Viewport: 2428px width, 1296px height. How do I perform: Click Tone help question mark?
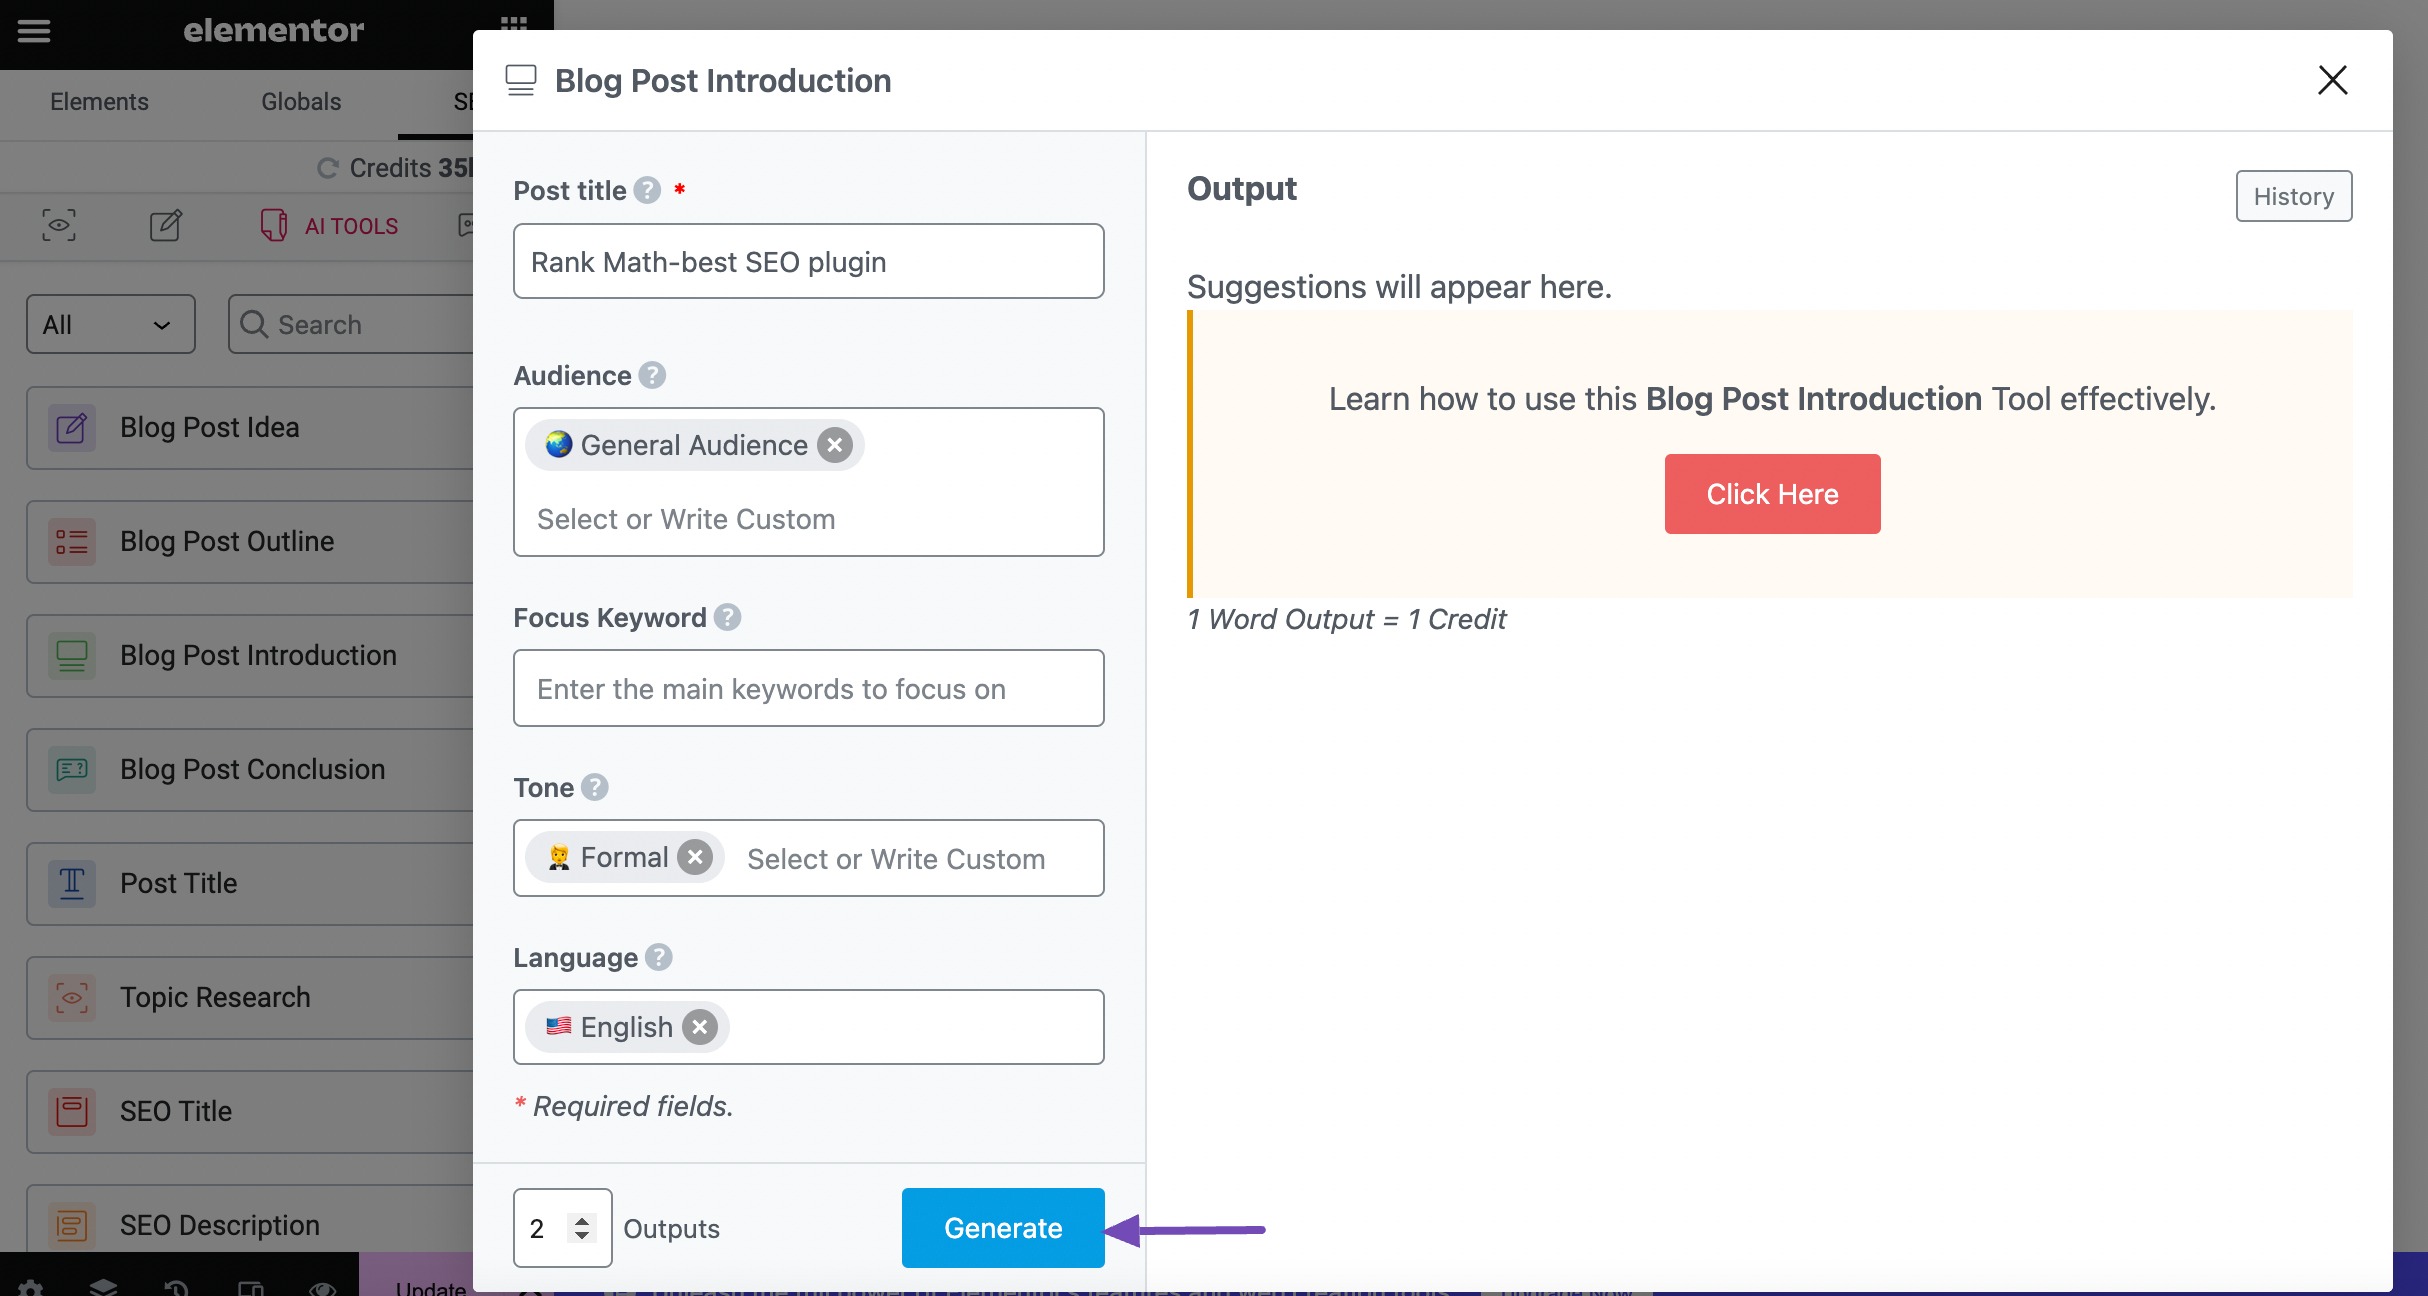(x=595, y=787)
